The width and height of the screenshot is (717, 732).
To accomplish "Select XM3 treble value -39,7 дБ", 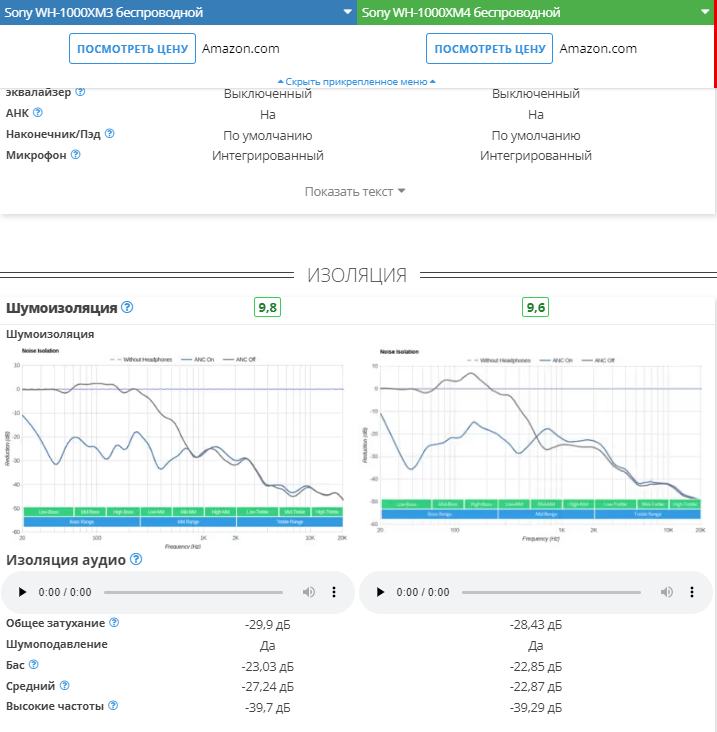I will point(267,708).
